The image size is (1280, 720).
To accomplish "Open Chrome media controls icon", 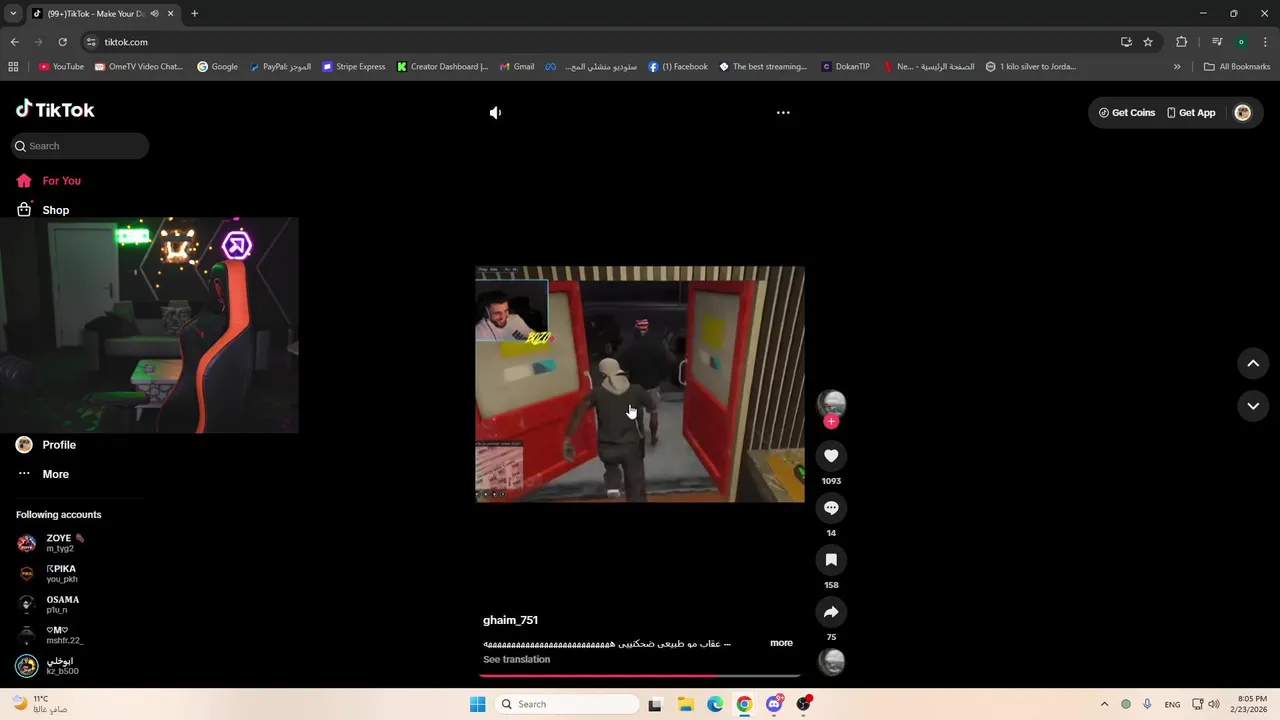I will [x=1217, y=42].
